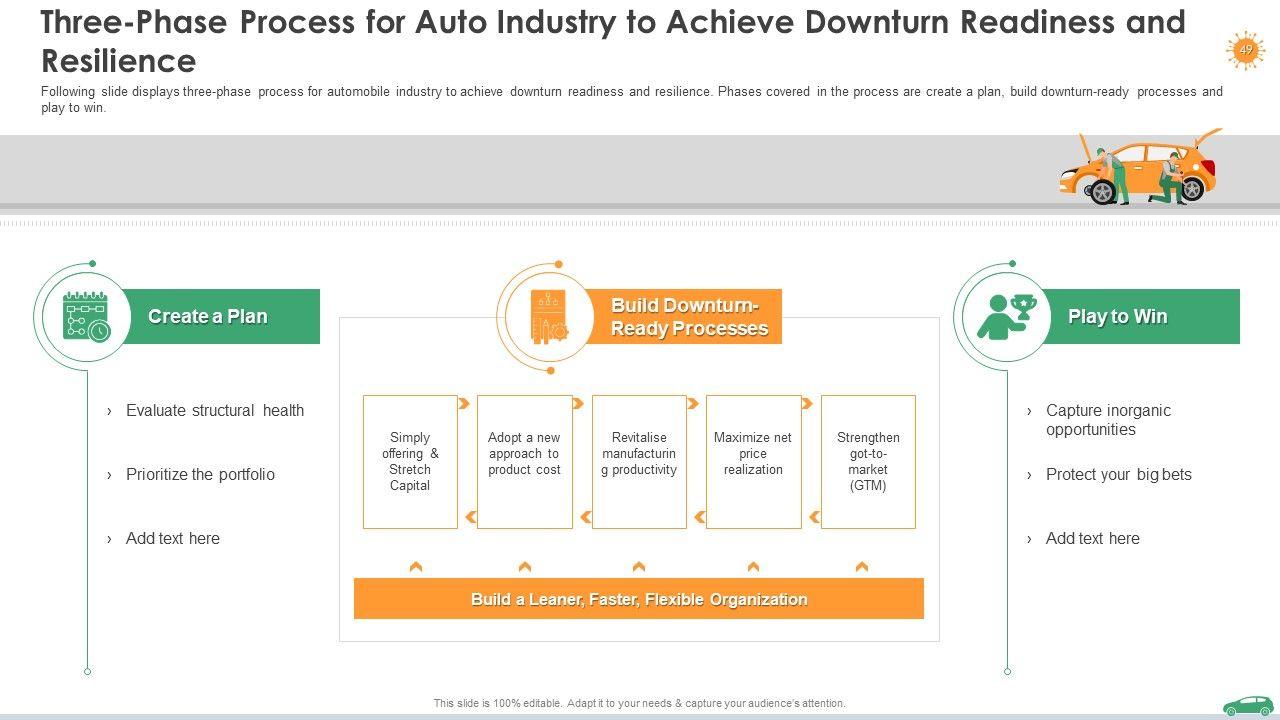1280x720 pixels.
Task: Click the Maximize net price realization box
Action: tap(753, 461)
